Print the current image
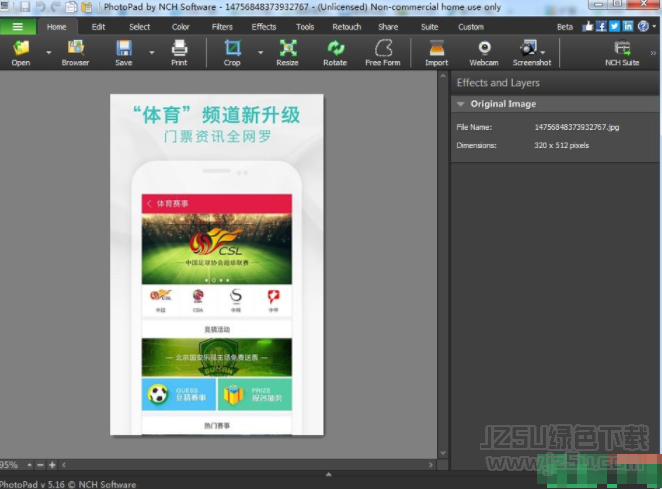The height and width of the screenshot is (489, 662). coord(179,50)
